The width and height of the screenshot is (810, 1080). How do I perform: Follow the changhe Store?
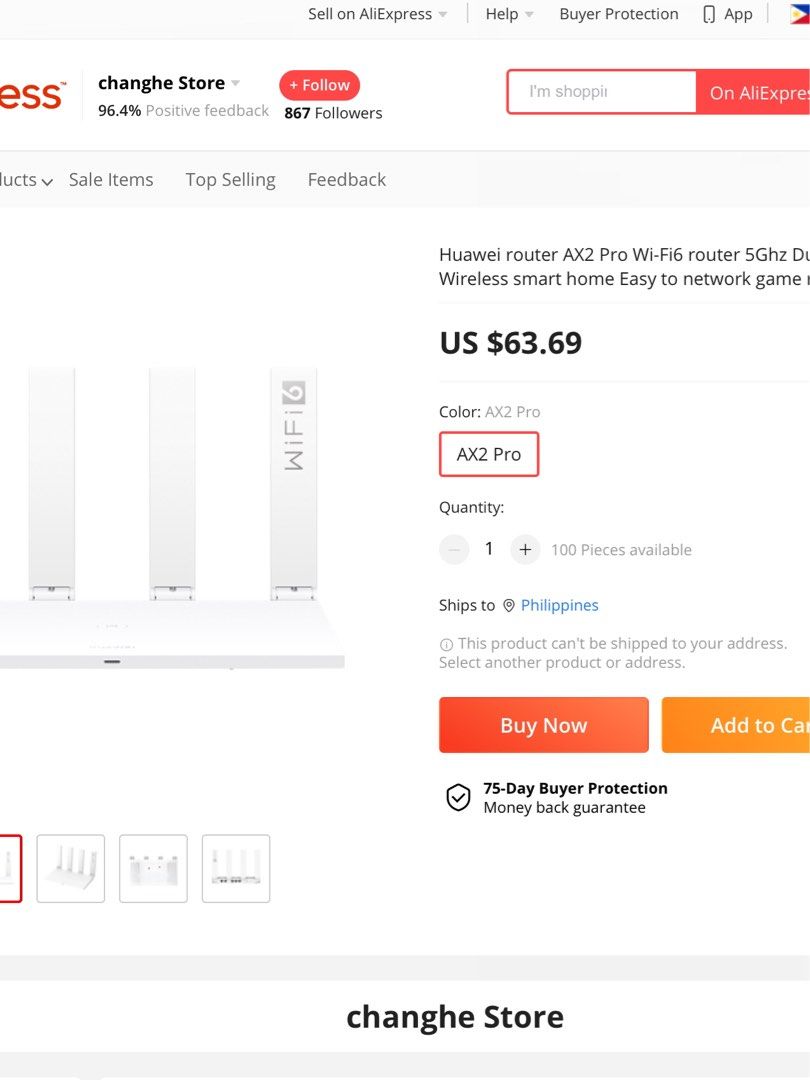point(319,85)
